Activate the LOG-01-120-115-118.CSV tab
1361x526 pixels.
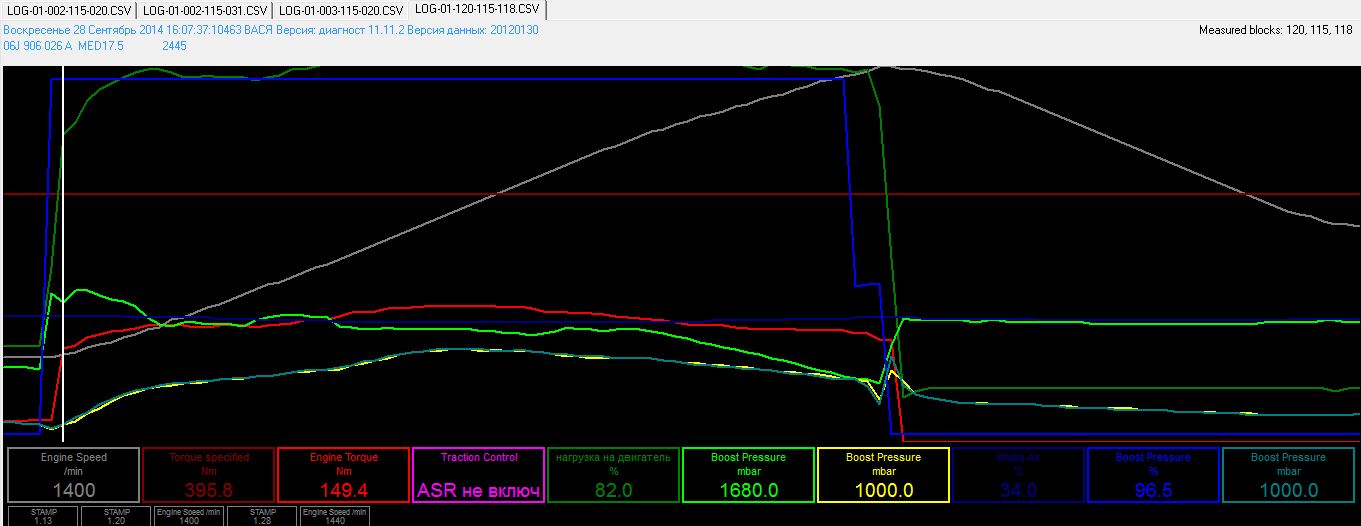(x=477, y=9)
